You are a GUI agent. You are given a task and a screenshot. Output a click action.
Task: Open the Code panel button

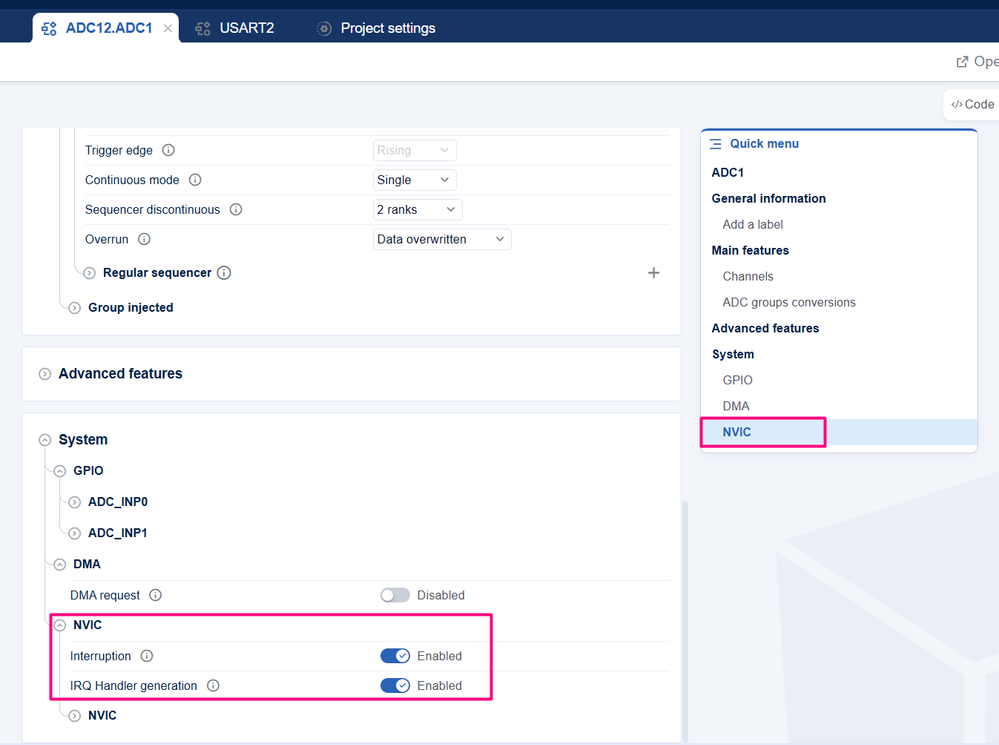972,105
